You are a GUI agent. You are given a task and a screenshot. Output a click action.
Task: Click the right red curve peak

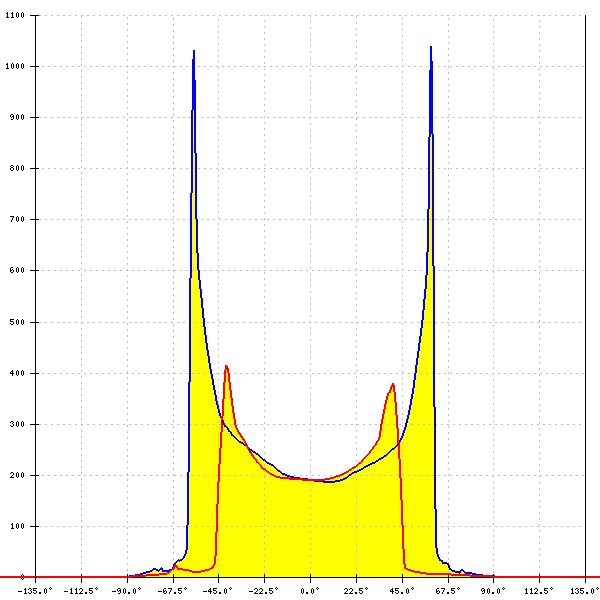tap(393, 385)
